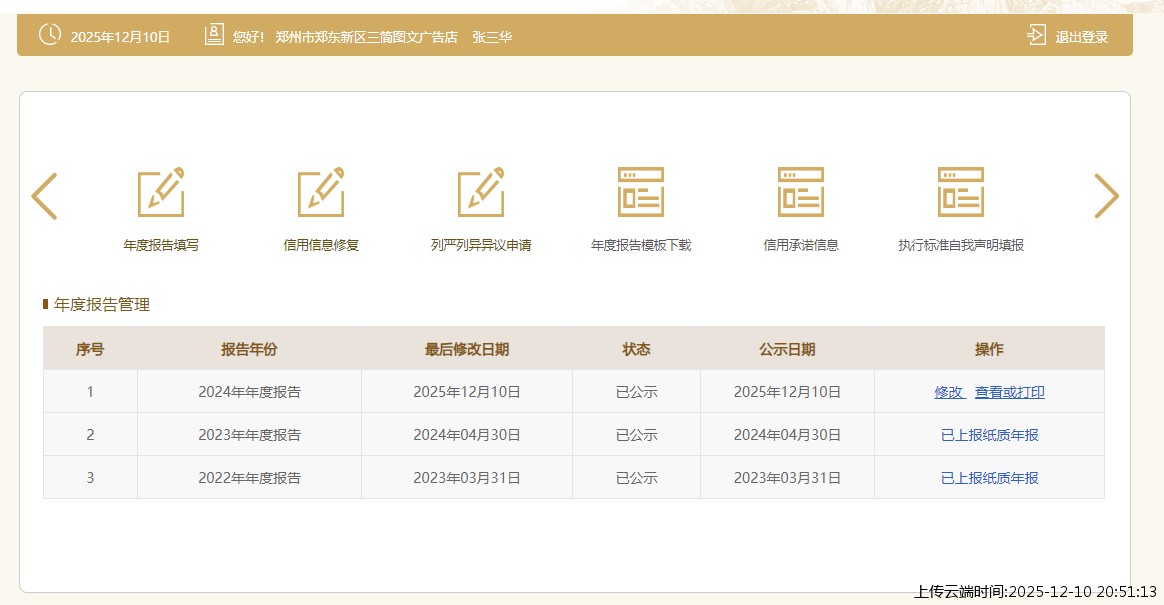Open the 年度报告填写 icon
1164x605 pixels.
point(161,192)
